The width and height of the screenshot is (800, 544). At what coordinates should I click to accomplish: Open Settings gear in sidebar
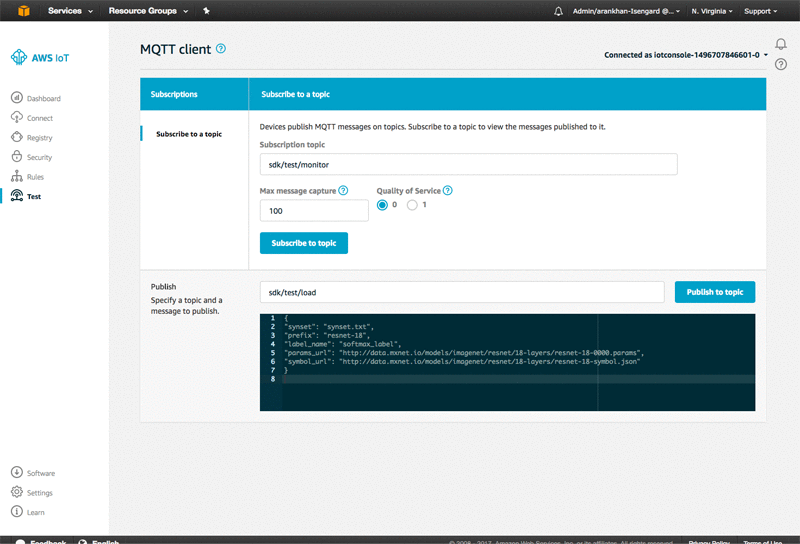coord(17,492)
